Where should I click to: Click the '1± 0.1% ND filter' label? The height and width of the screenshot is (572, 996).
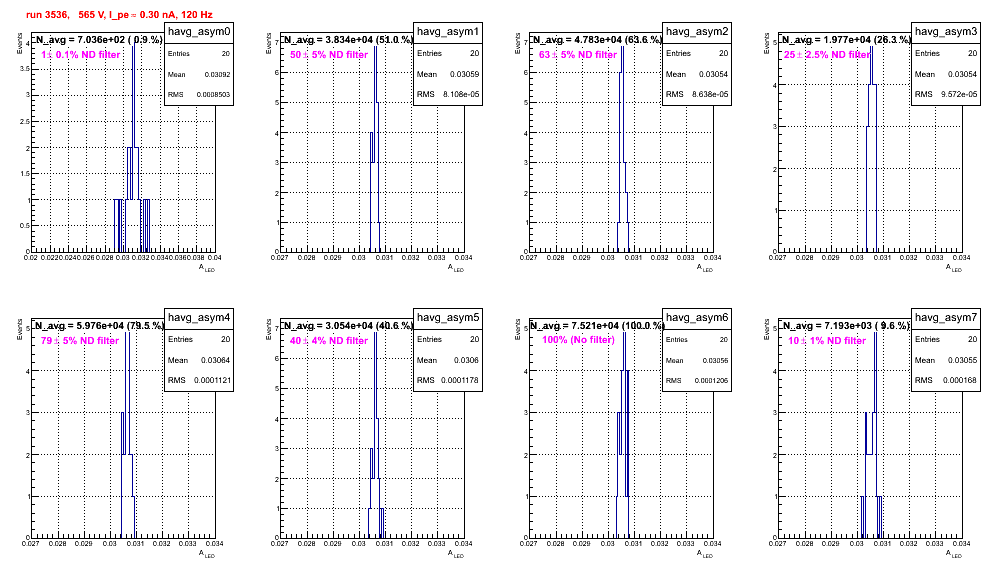point(81,55)
